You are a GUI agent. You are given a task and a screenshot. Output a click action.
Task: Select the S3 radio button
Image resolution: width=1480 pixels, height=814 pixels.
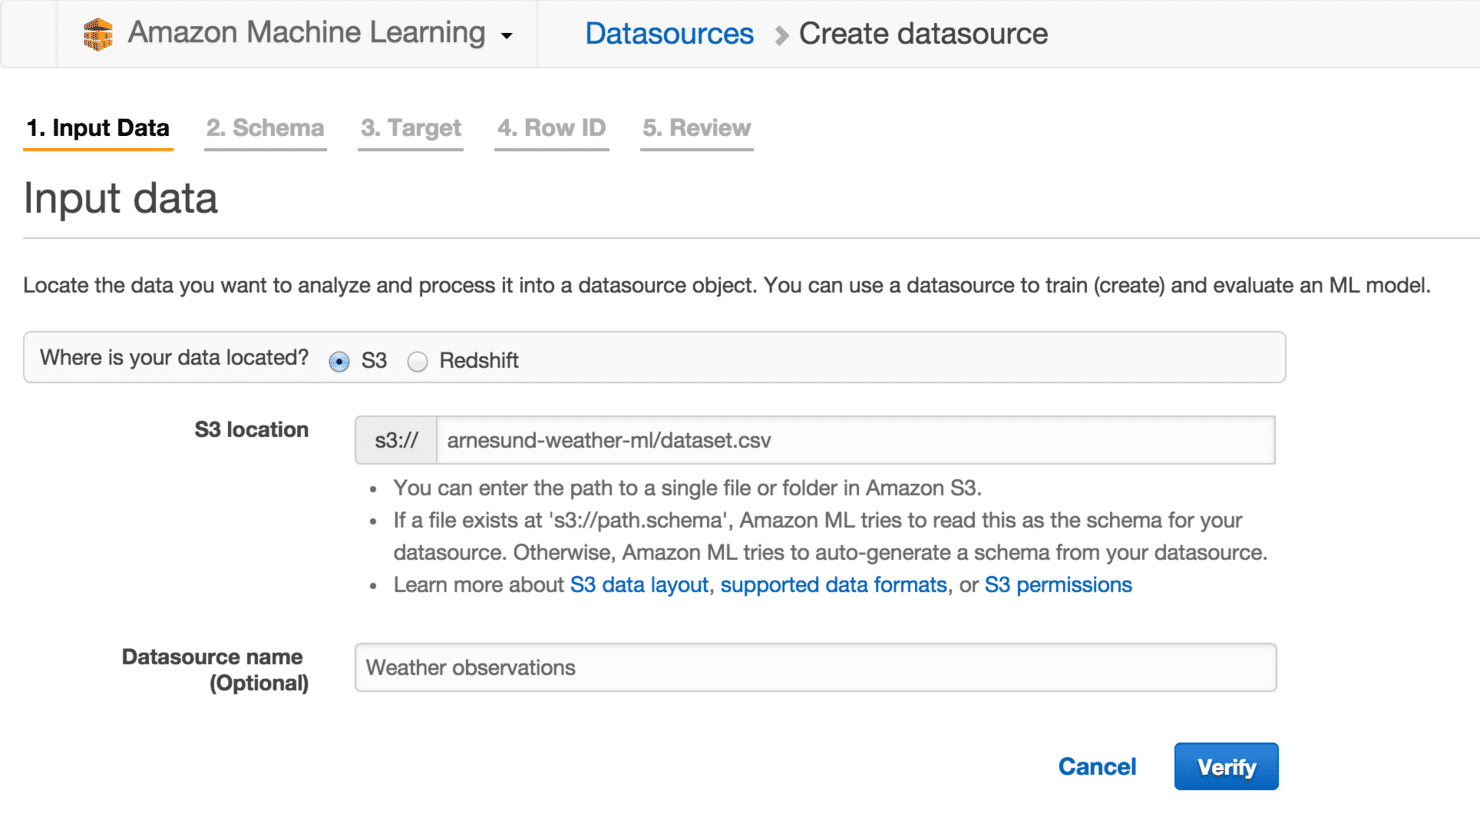pos(339,361)
